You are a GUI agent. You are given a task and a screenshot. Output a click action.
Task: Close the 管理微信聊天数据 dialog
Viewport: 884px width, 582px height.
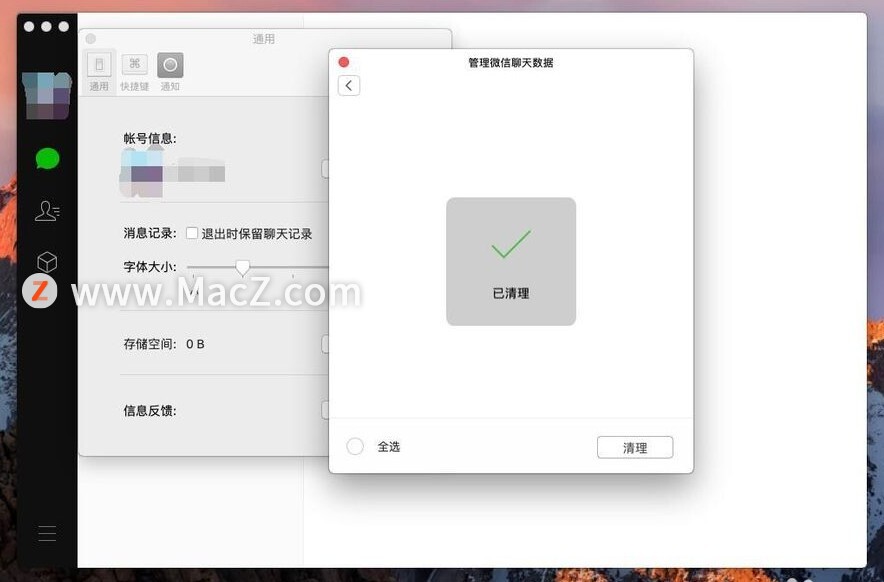point(344,62)
